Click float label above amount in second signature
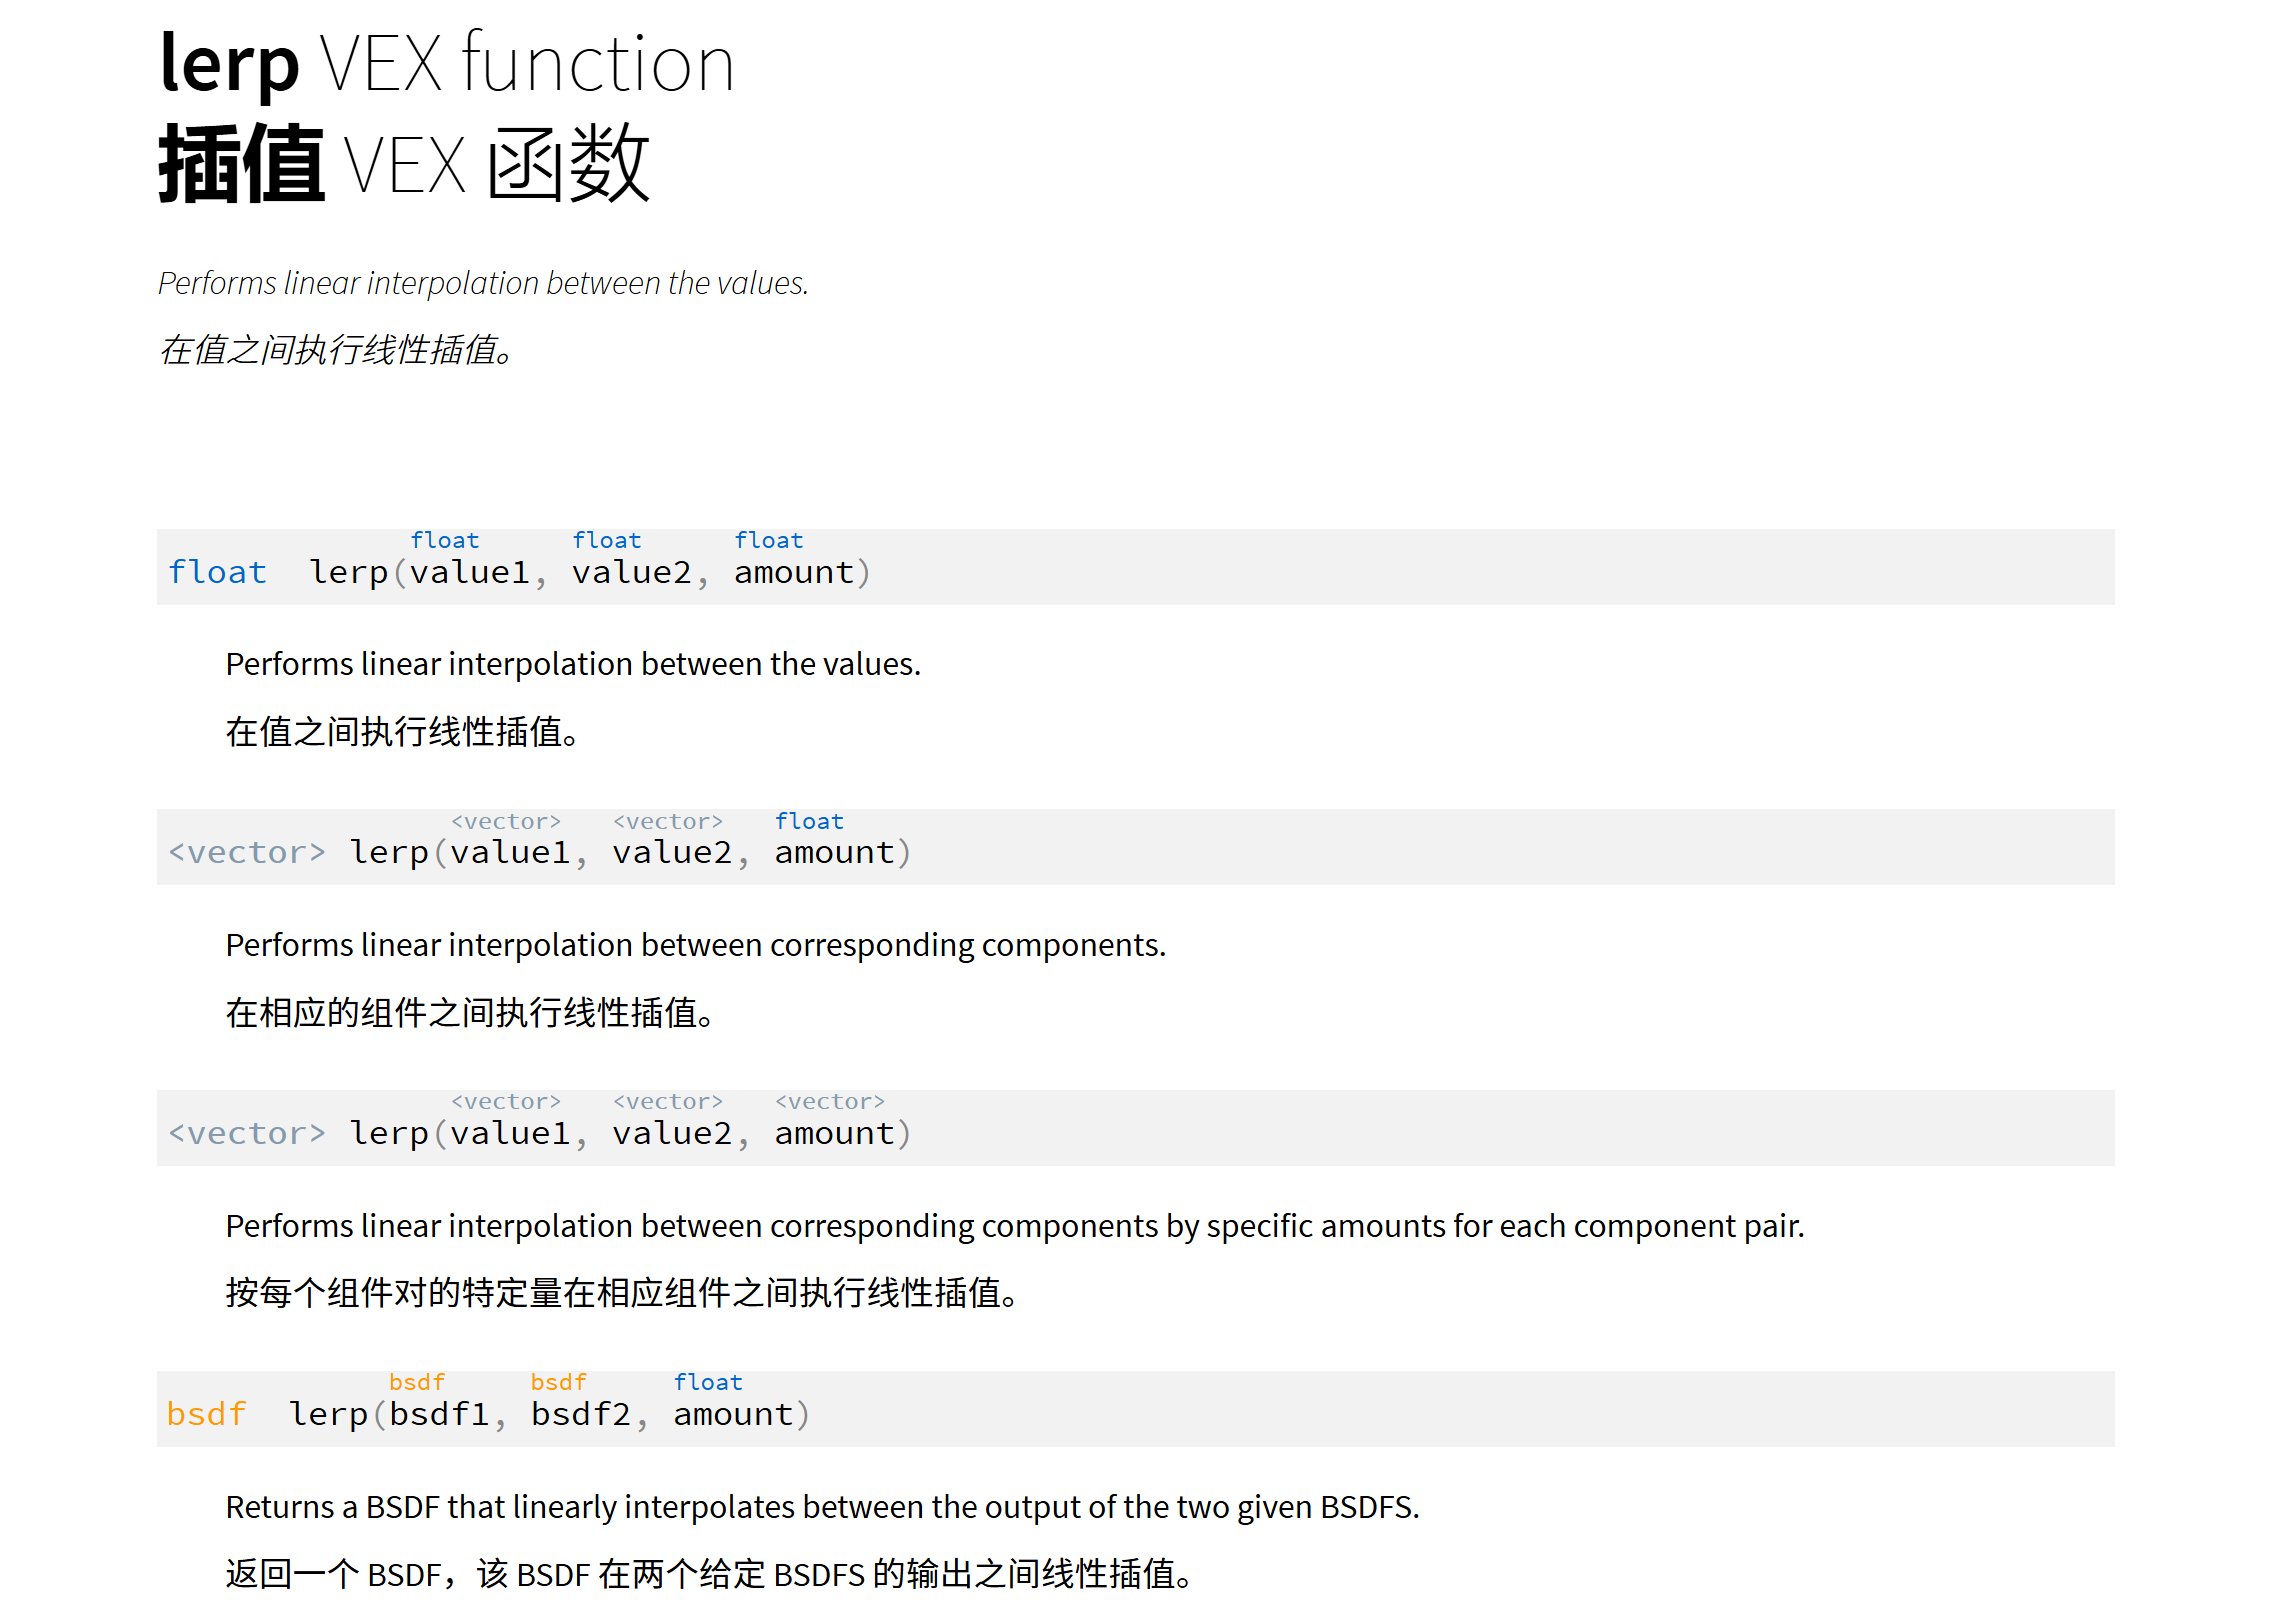This screenshot has height=1614, width=2282. point(809,821)
